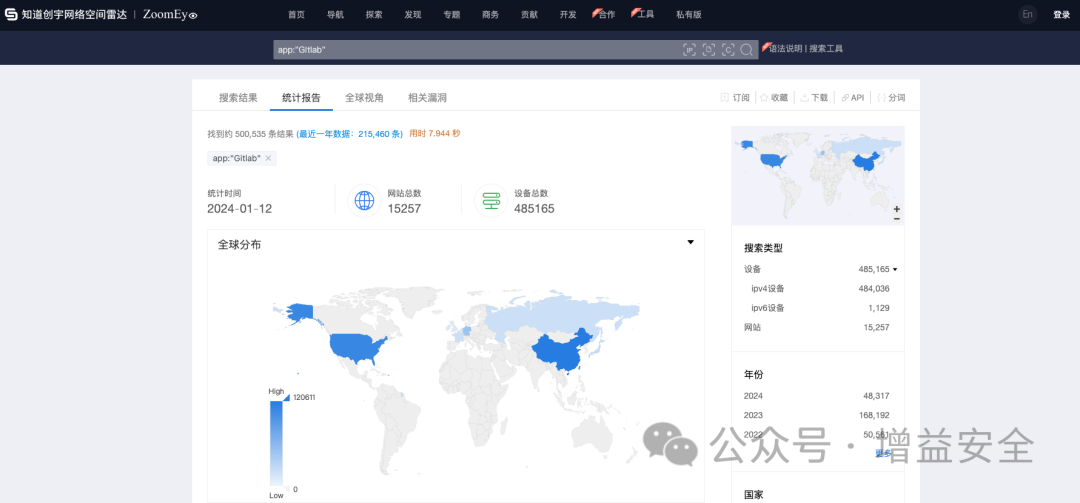Viewport: 1080px width, 503px height.
Task: Click the 全球分布 heading
Action: [240, 245]
